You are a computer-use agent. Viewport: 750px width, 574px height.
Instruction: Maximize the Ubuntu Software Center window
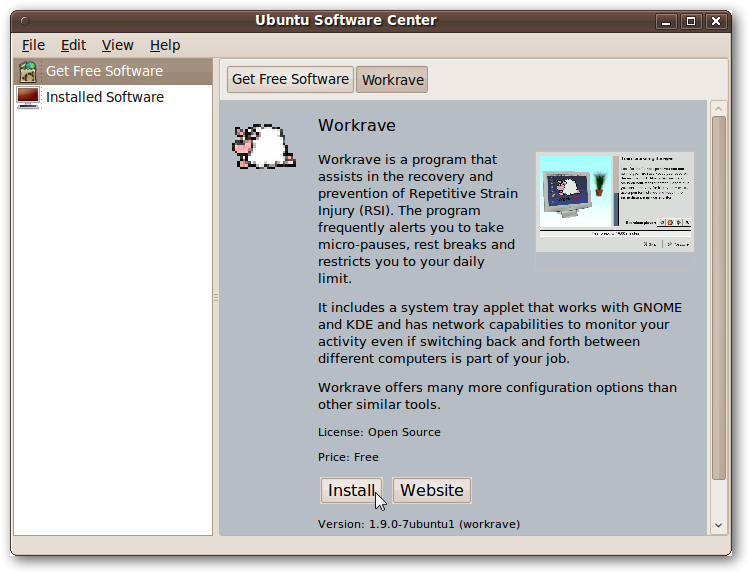(691, 22)
